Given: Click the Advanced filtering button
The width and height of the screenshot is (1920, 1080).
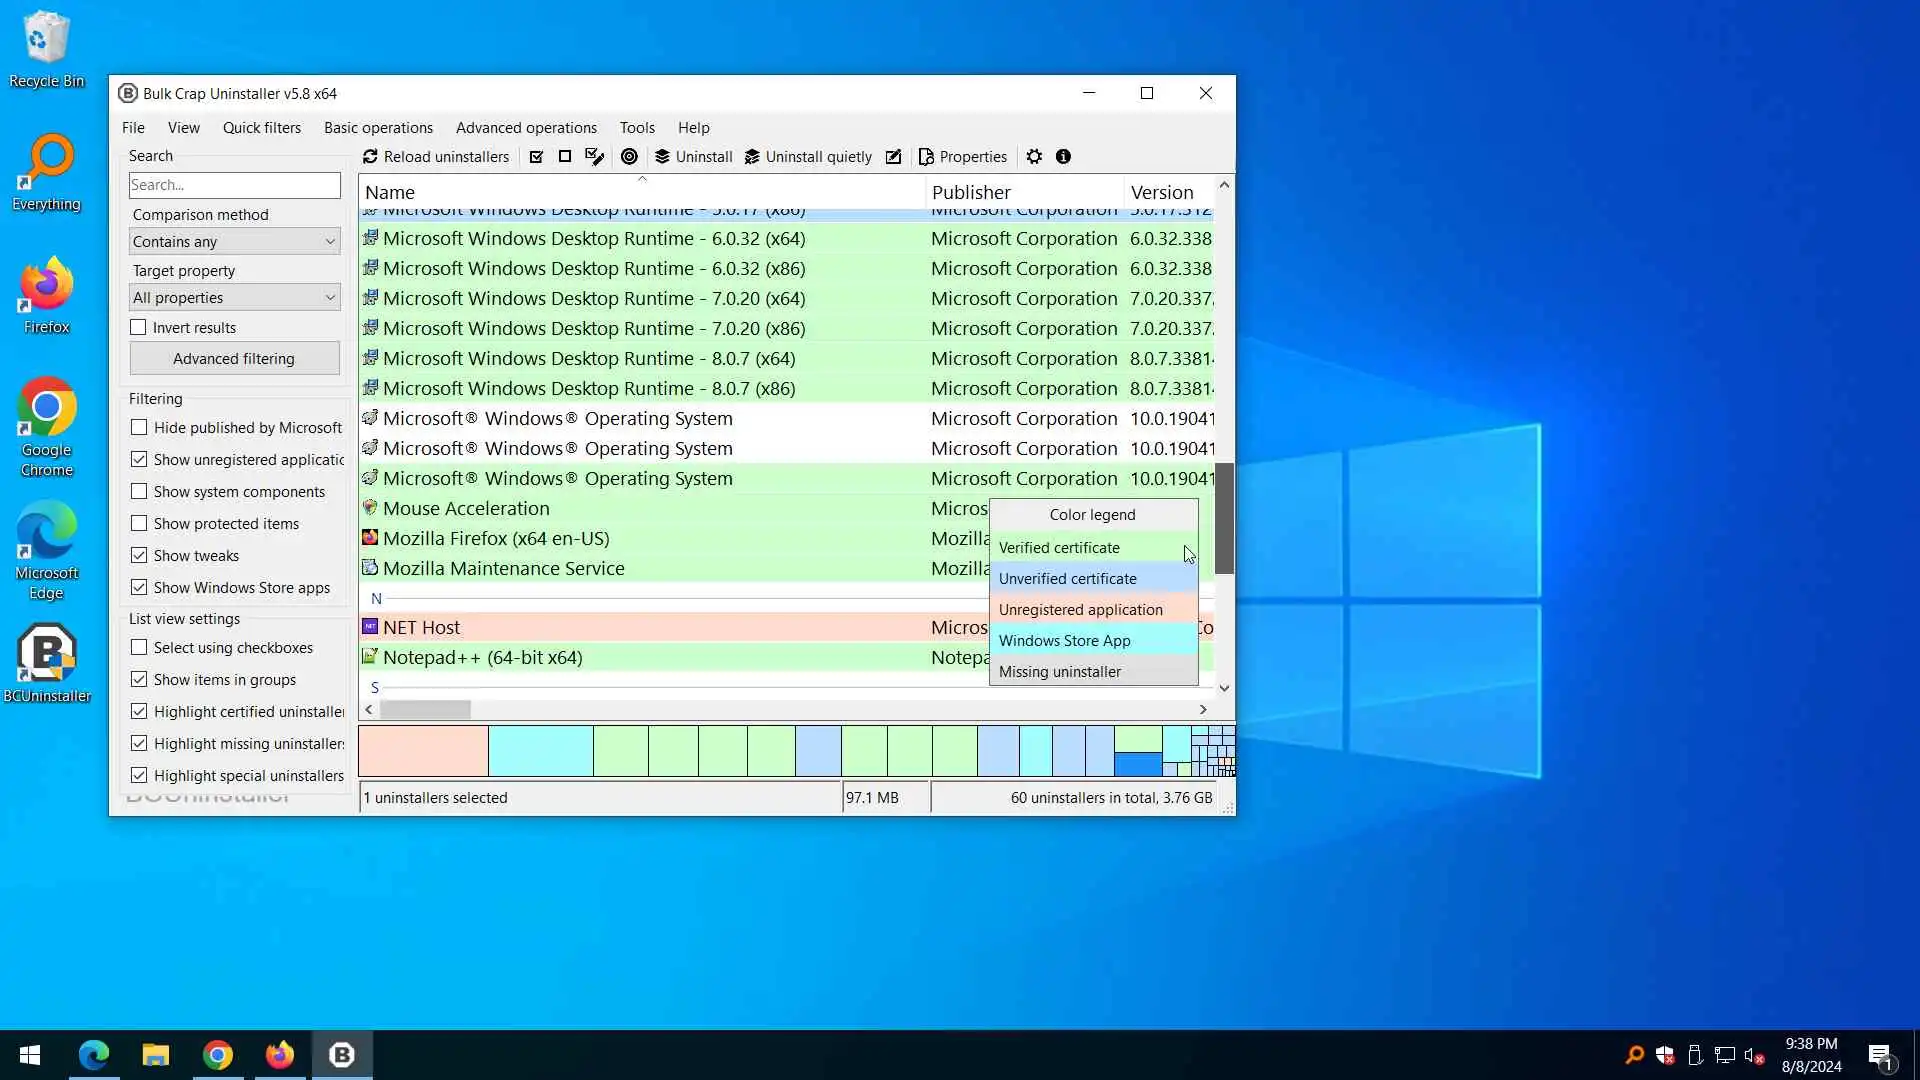Looking at the screenshot, I should click(234, 359).
